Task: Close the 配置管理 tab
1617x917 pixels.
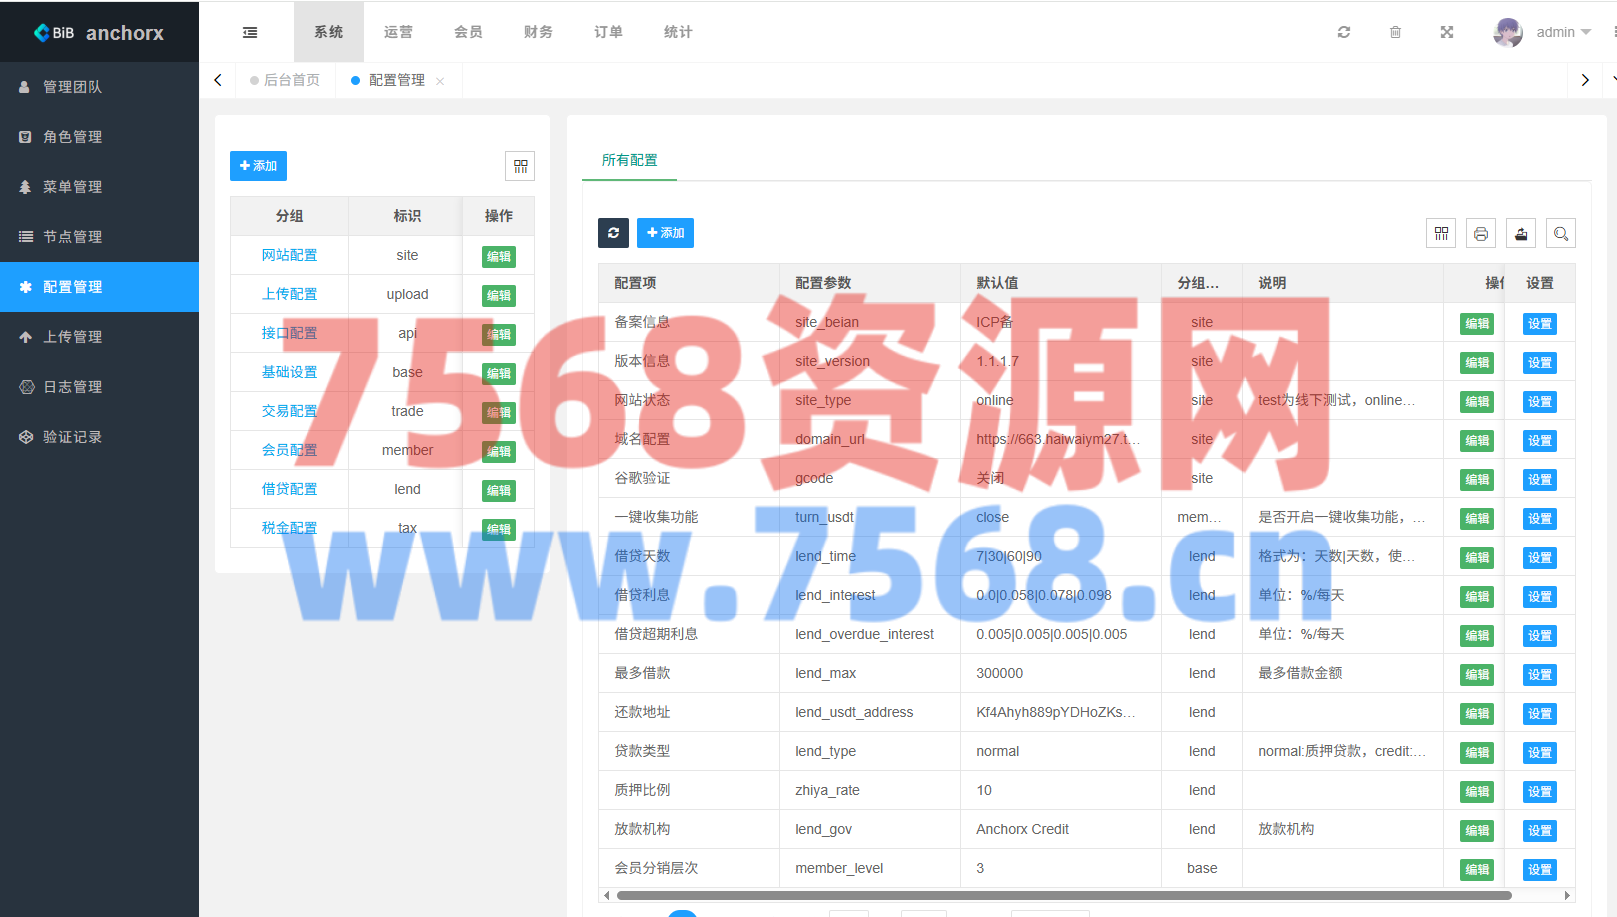Action: 440,81
